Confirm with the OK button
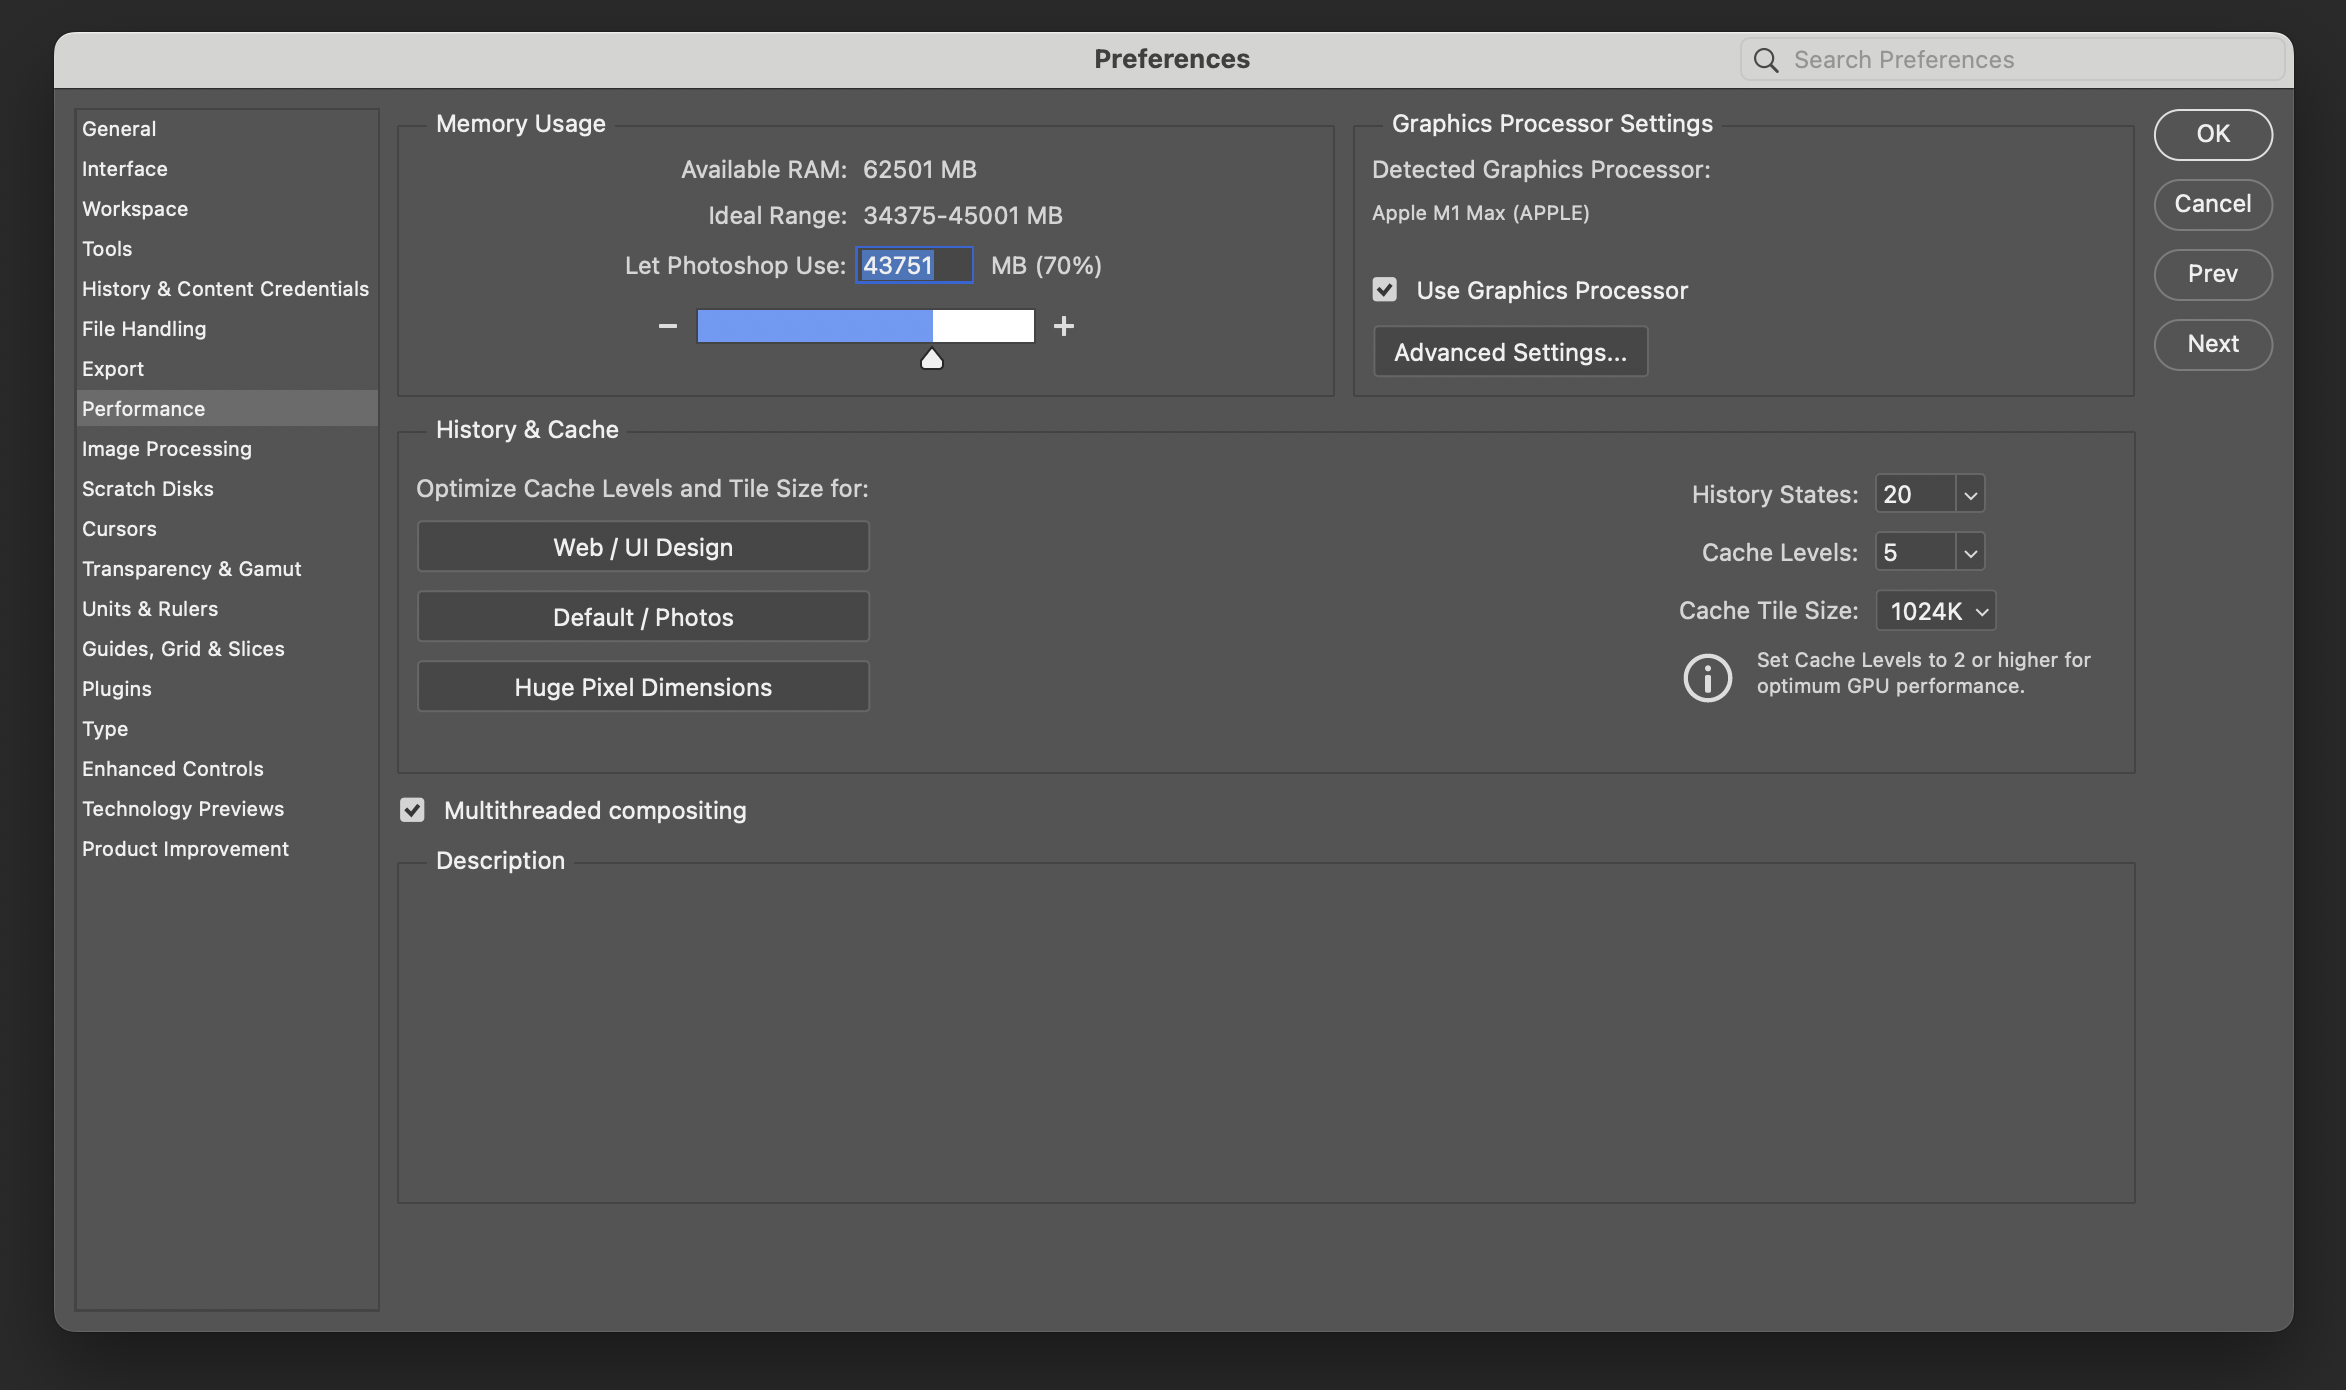2346x1390 pixels. coord(2213,134)
